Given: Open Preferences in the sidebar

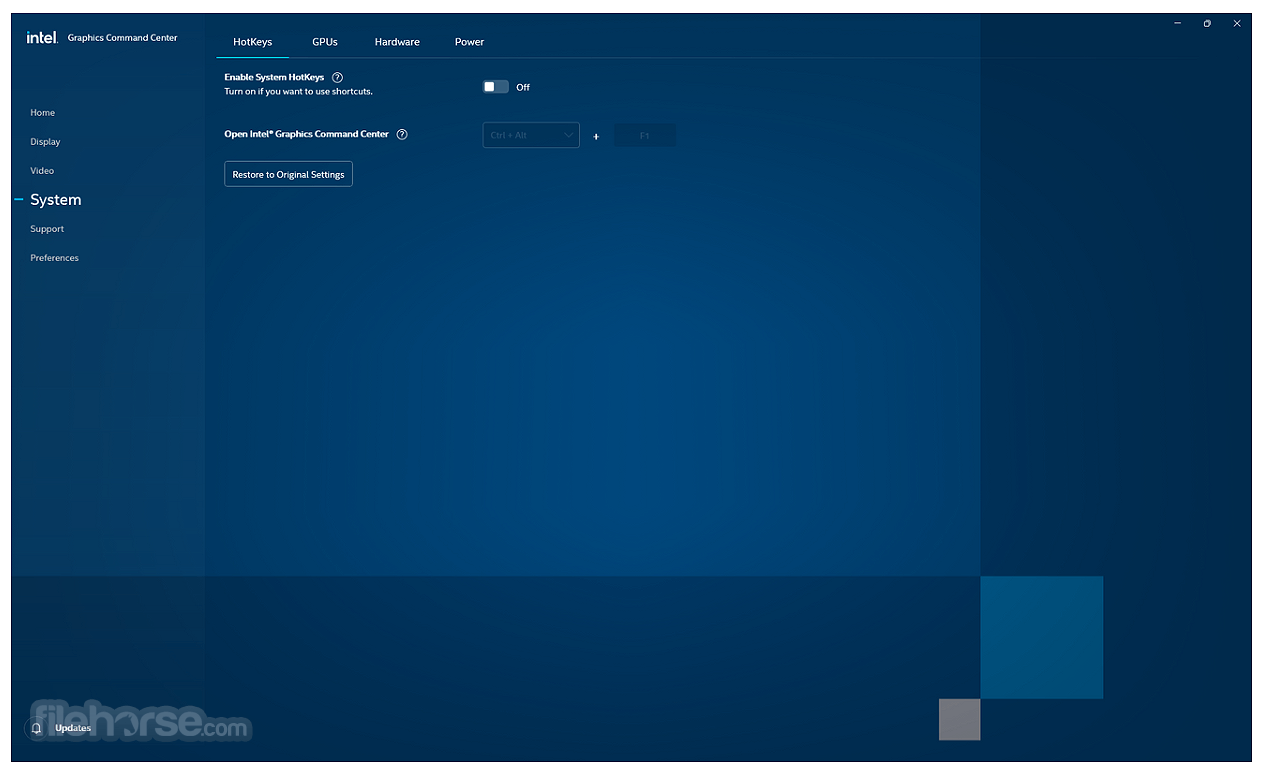Looking at the screenshot, I should click(x=54, y=258).
